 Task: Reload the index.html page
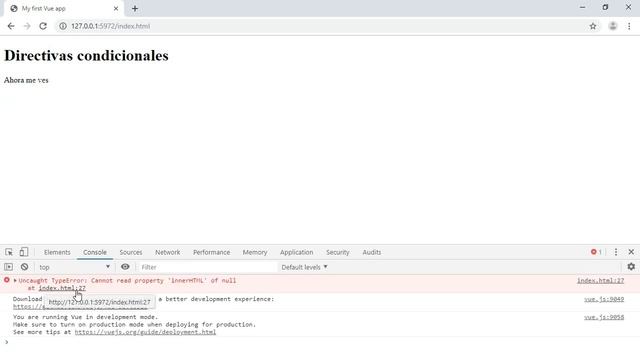[x=43, y=26]
